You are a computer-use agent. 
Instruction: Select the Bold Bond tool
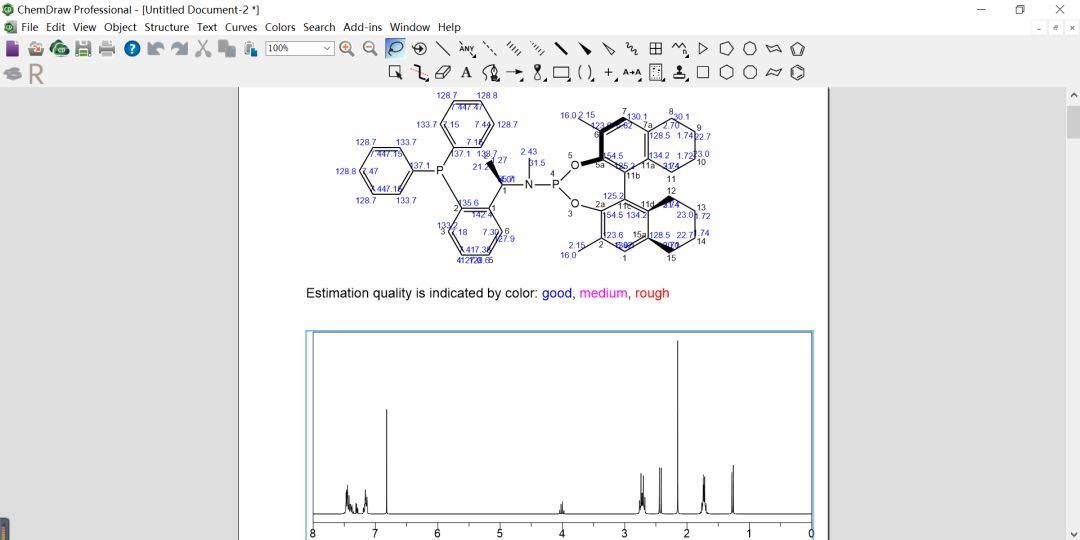[561, 49]
